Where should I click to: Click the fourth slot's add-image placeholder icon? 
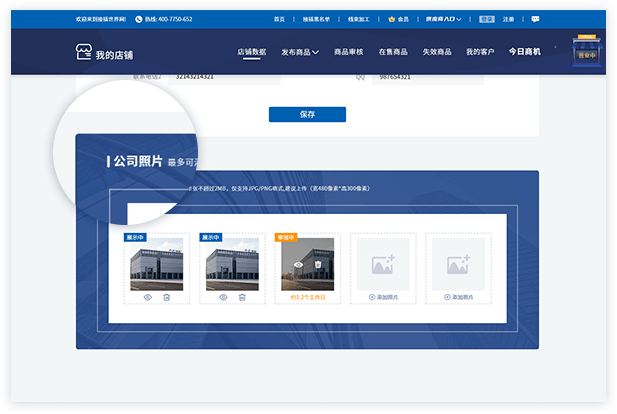point(383,264)
